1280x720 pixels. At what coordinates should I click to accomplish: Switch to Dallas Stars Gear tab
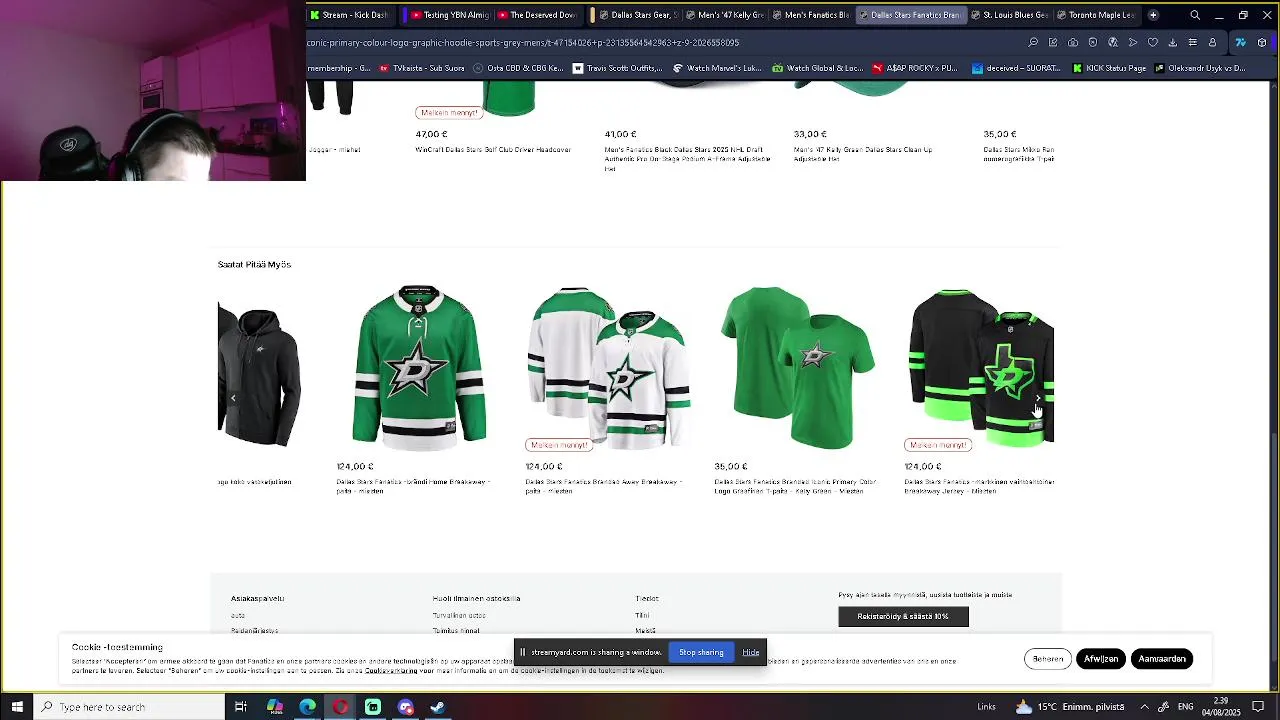(x=638, y=15)
